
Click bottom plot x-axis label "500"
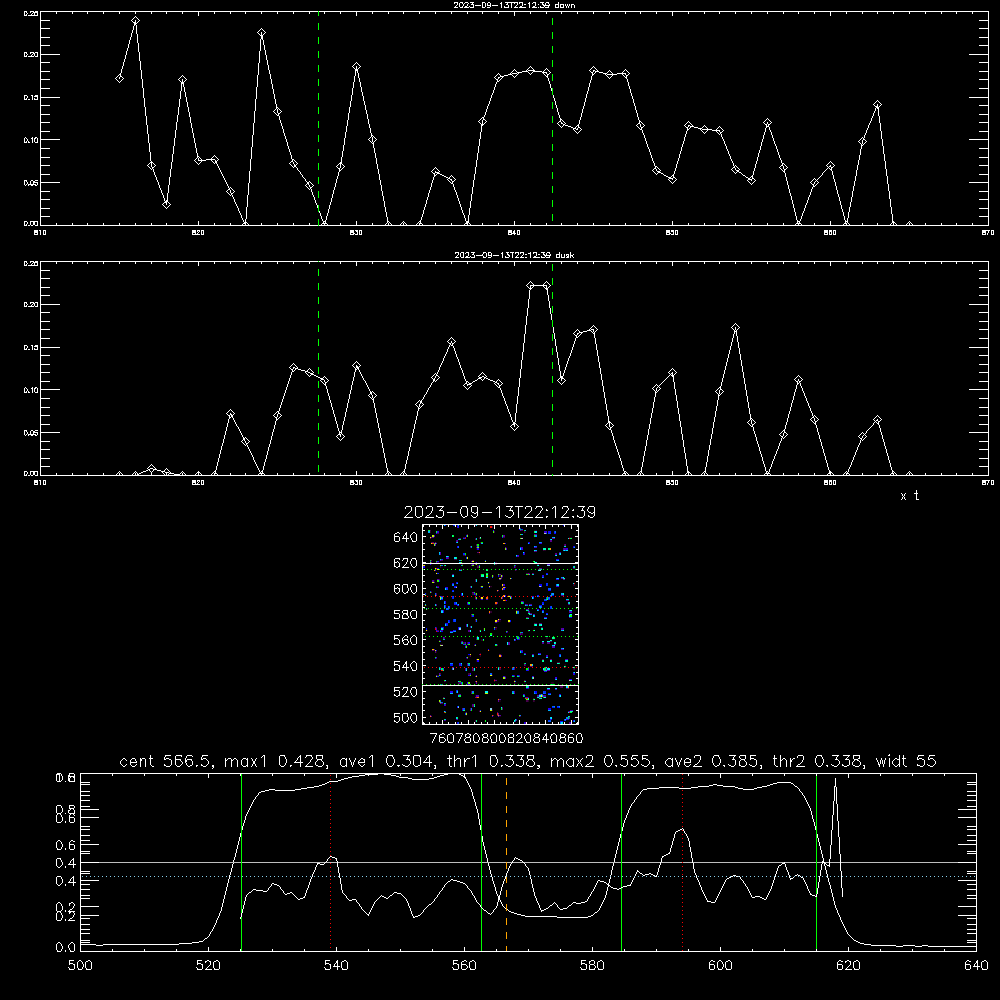click(80, 966)
